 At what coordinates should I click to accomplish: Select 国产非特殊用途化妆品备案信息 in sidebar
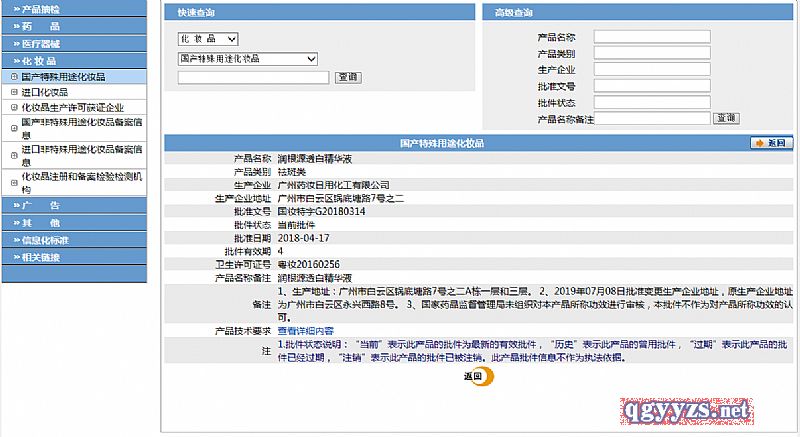(x=80, y=128)
